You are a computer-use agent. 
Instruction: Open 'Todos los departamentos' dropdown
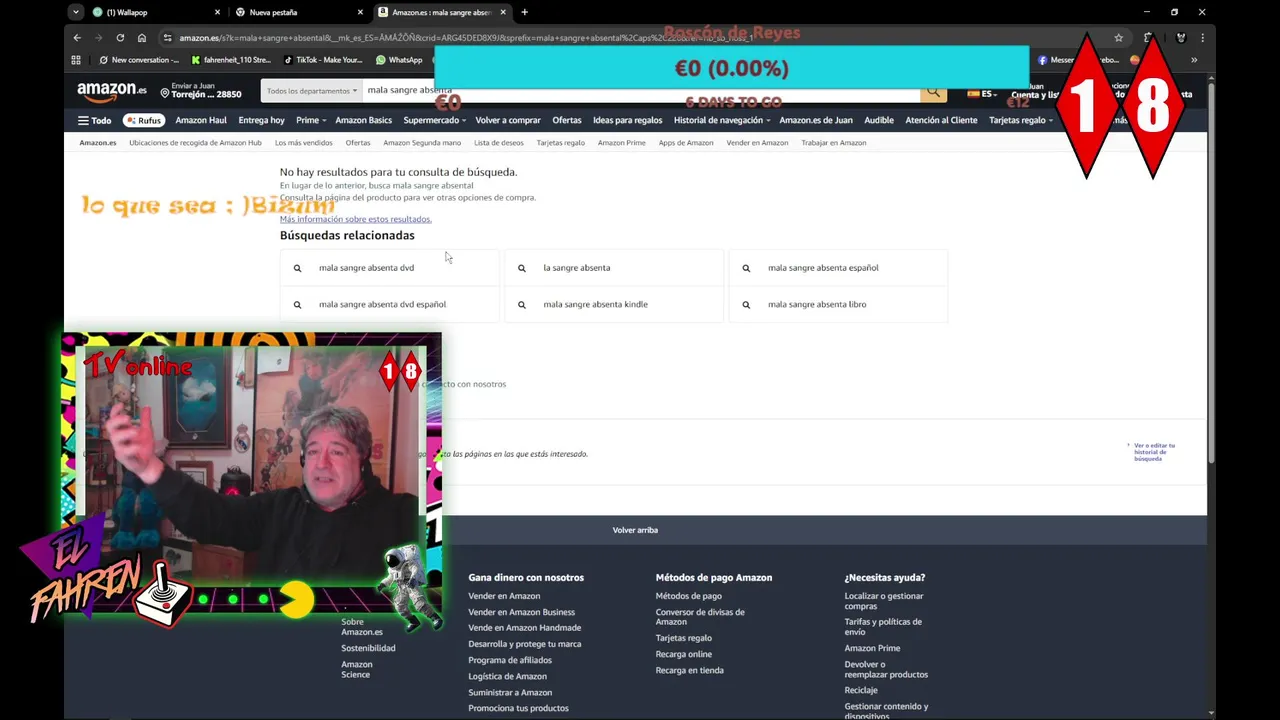tap(312, 91)
